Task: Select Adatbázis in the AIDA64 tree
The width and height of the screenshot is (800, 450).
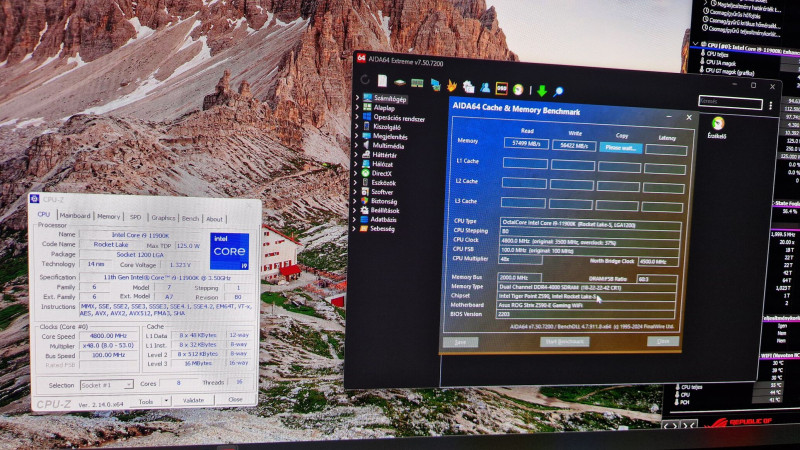Action: point(383,219)
